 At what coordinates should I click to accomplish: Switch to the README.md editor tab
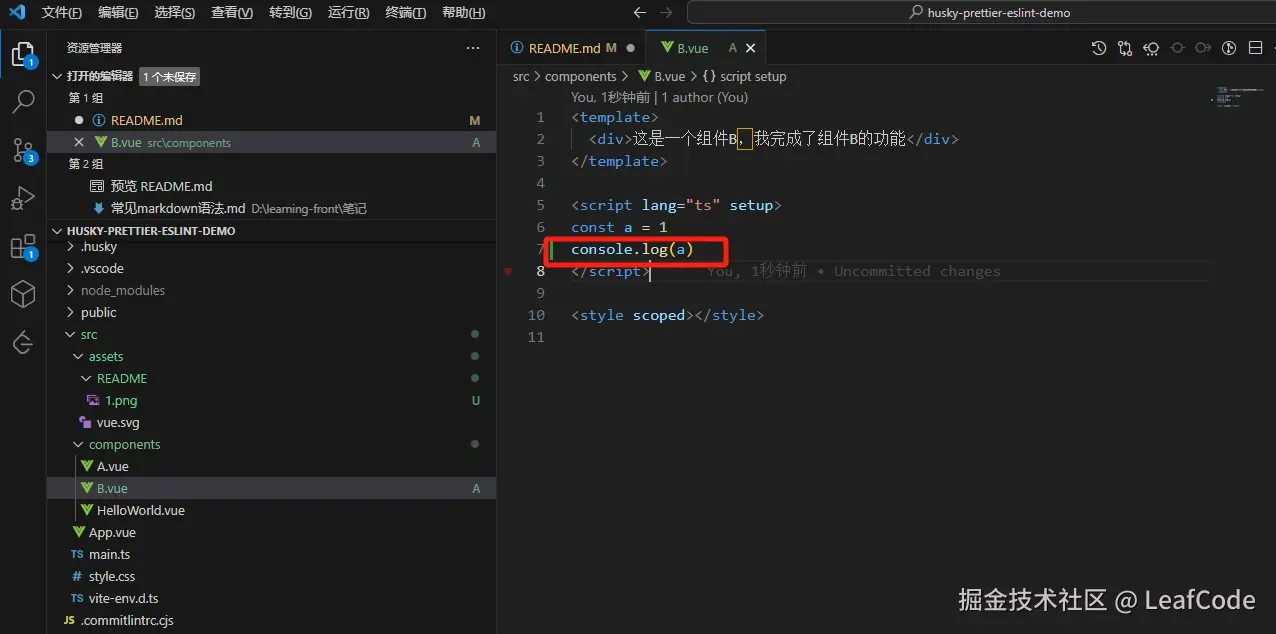point(572,48)
